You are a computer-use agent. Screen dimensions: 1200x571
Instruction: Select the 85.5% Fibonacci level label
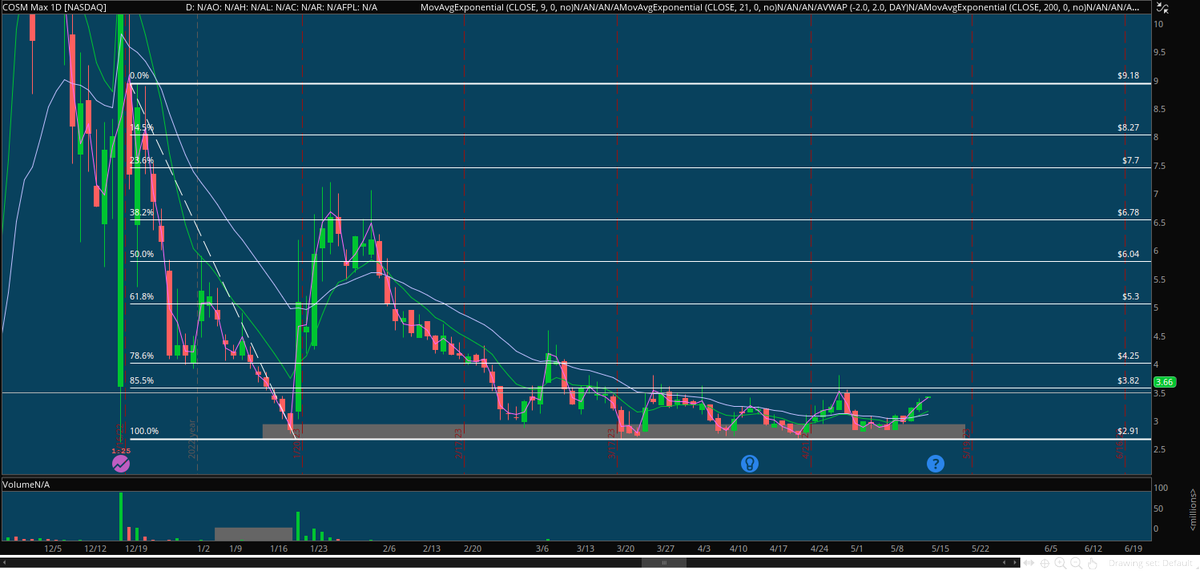click(x=141, y=380)
